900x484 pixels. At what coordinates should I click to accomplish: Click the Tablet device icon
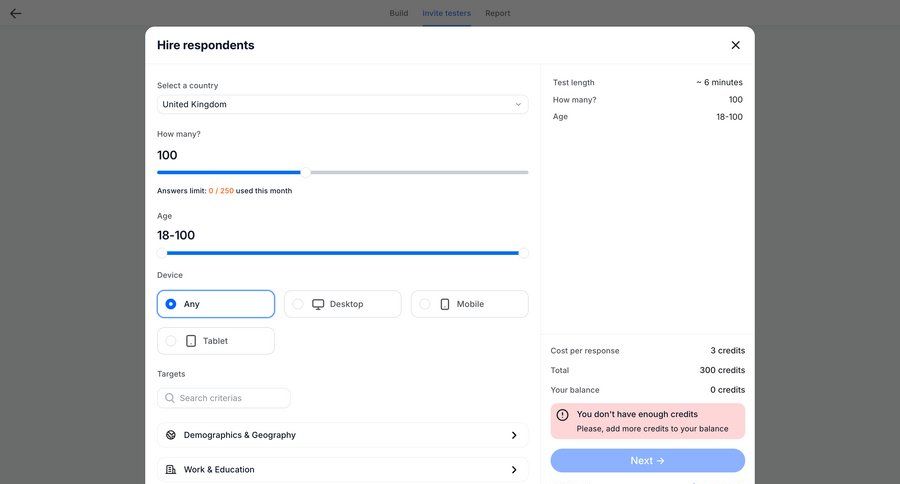[191, 340]
